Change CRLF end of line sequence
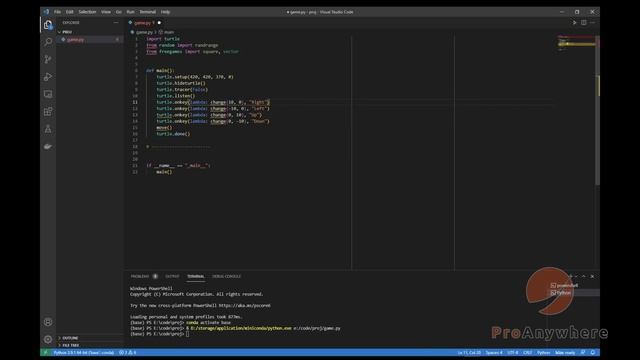The width and height of the screenshot is (640, 360). (x=528, y=353)
